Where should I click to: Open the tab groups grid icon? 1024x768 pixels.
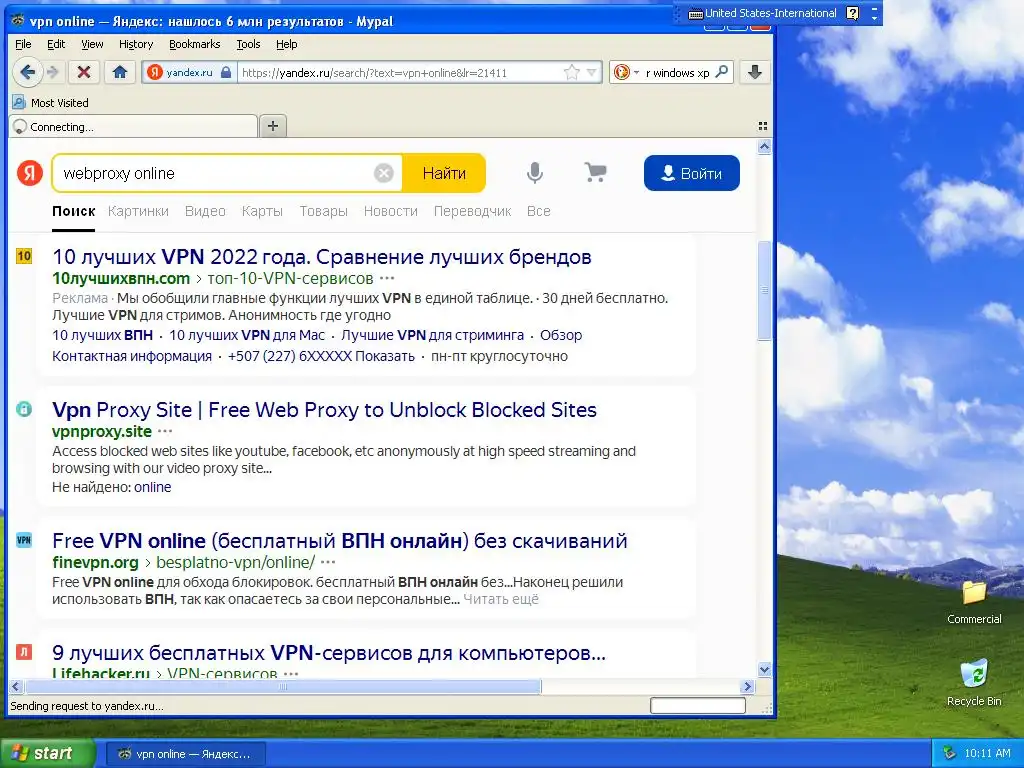[762, 126]
